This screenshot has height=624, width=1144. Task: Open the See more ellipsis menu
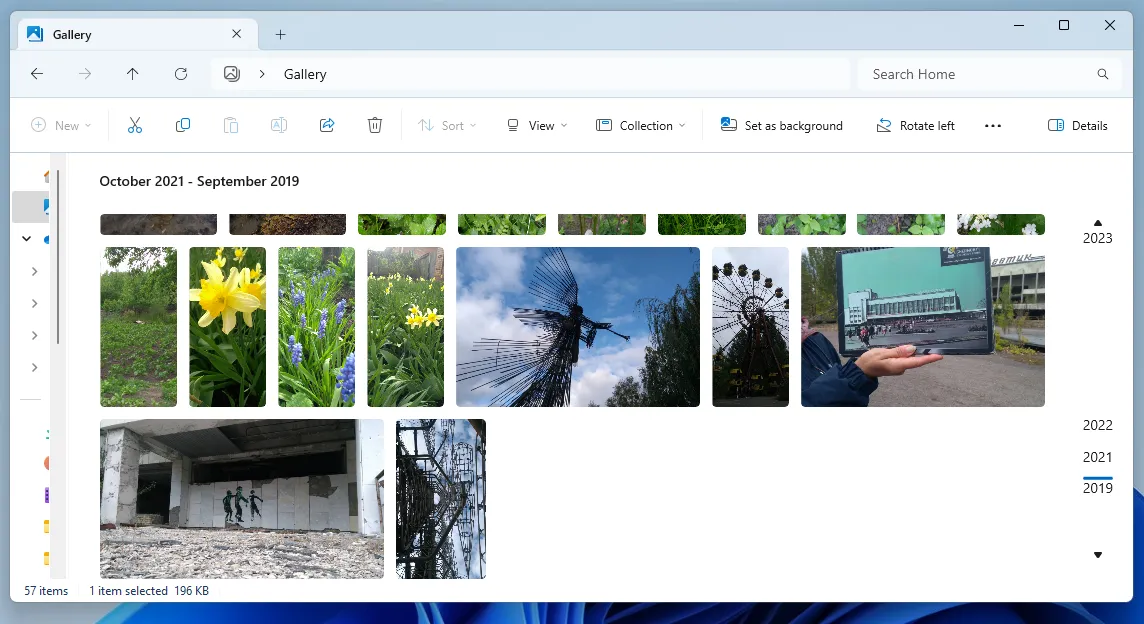(993, 125)
